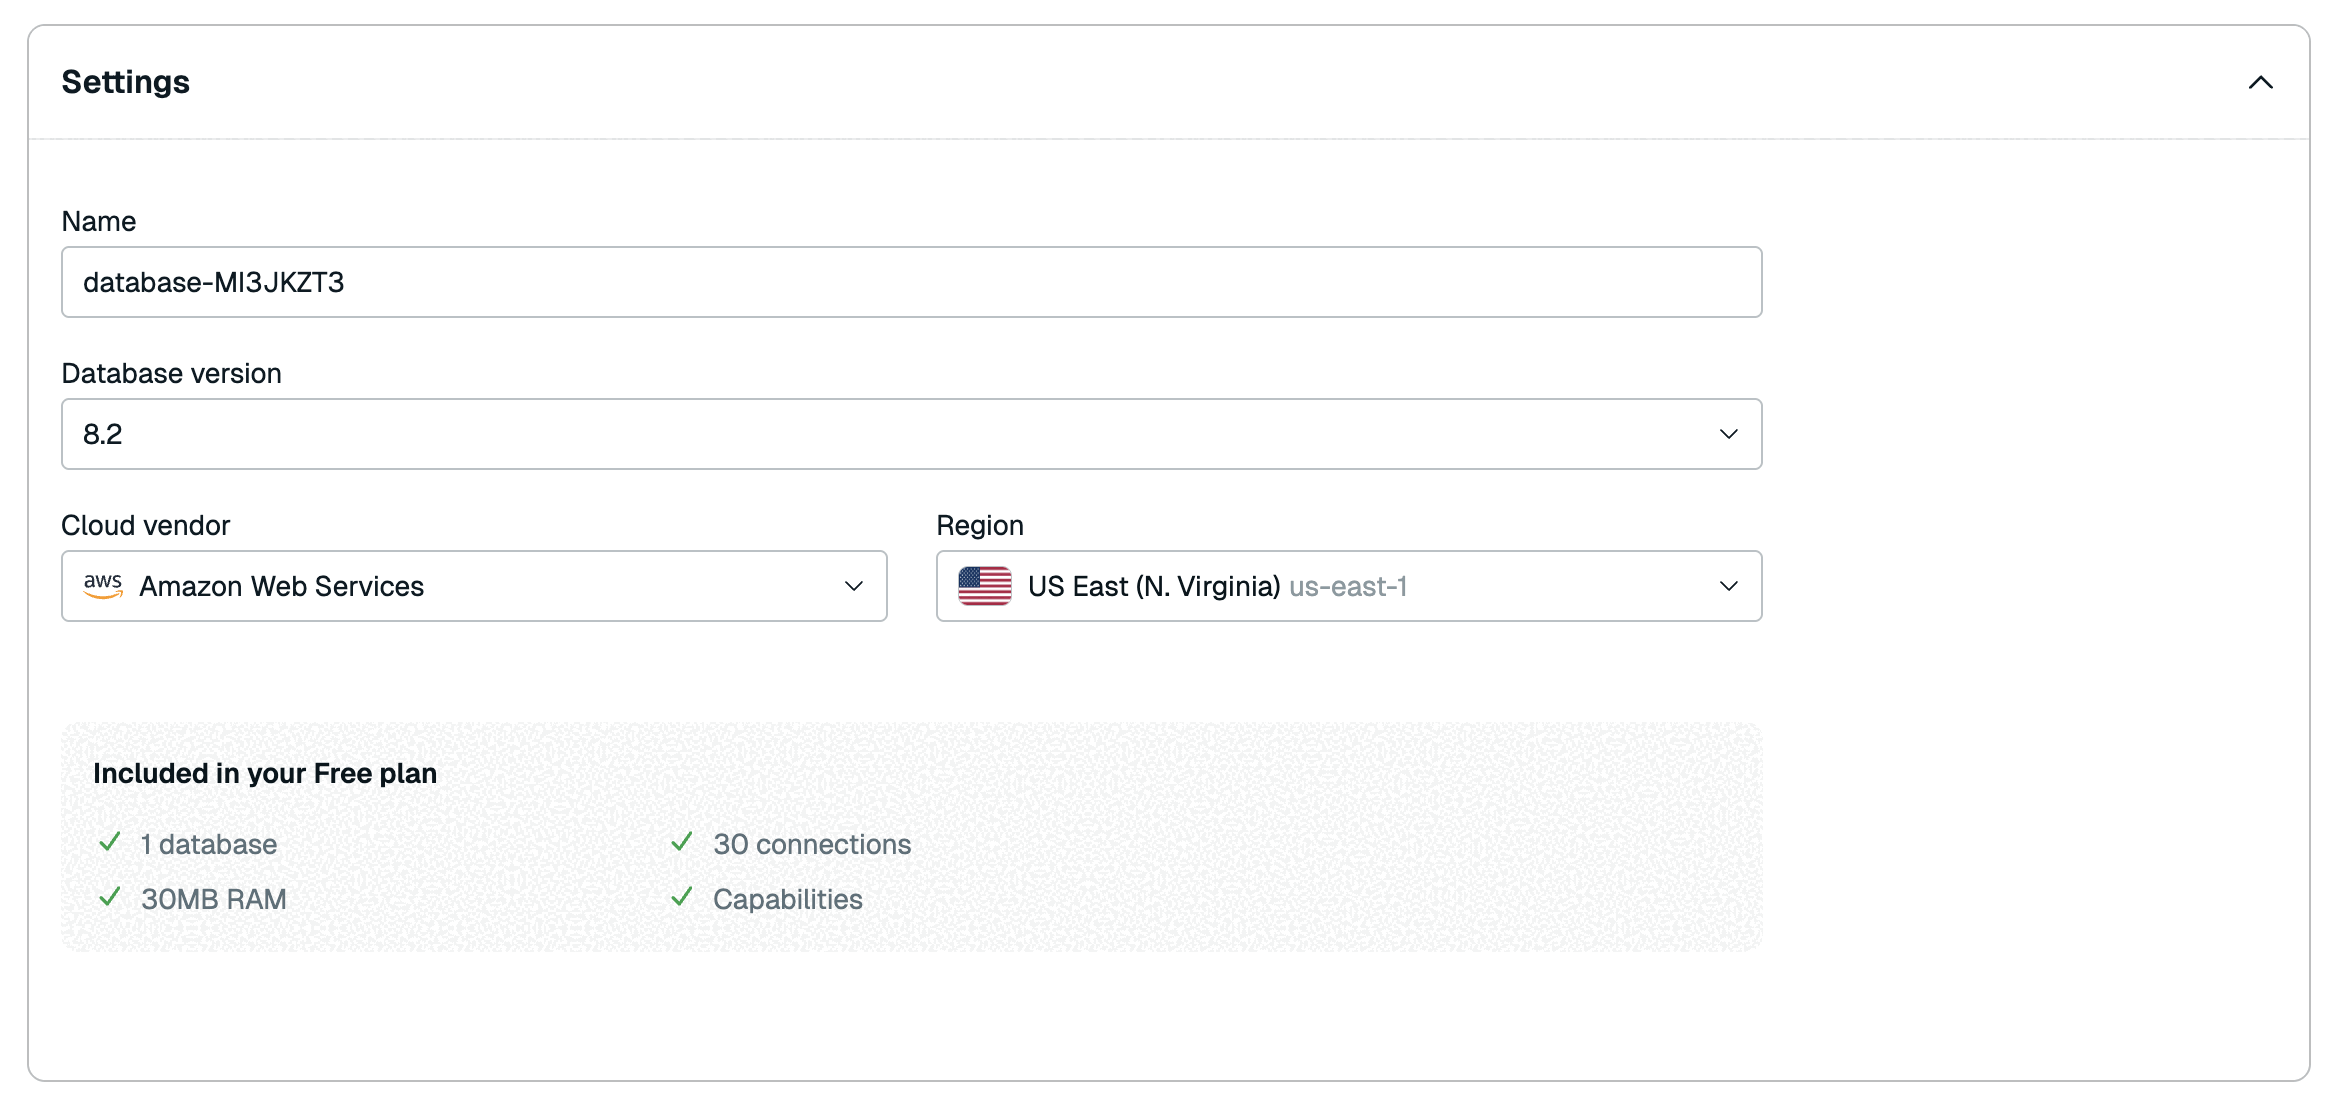This screenshot has width=2342, height=1112.
Task: Click the checkmark beside 30MB RAM
Action: [x=110, y=898]
